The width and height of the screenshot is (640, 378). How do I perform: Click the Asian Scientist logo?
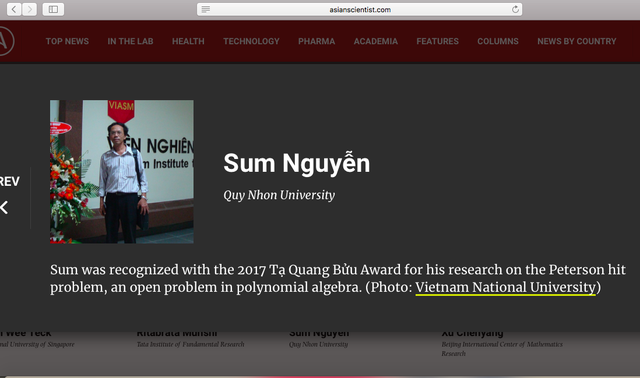tap(6, 41)
